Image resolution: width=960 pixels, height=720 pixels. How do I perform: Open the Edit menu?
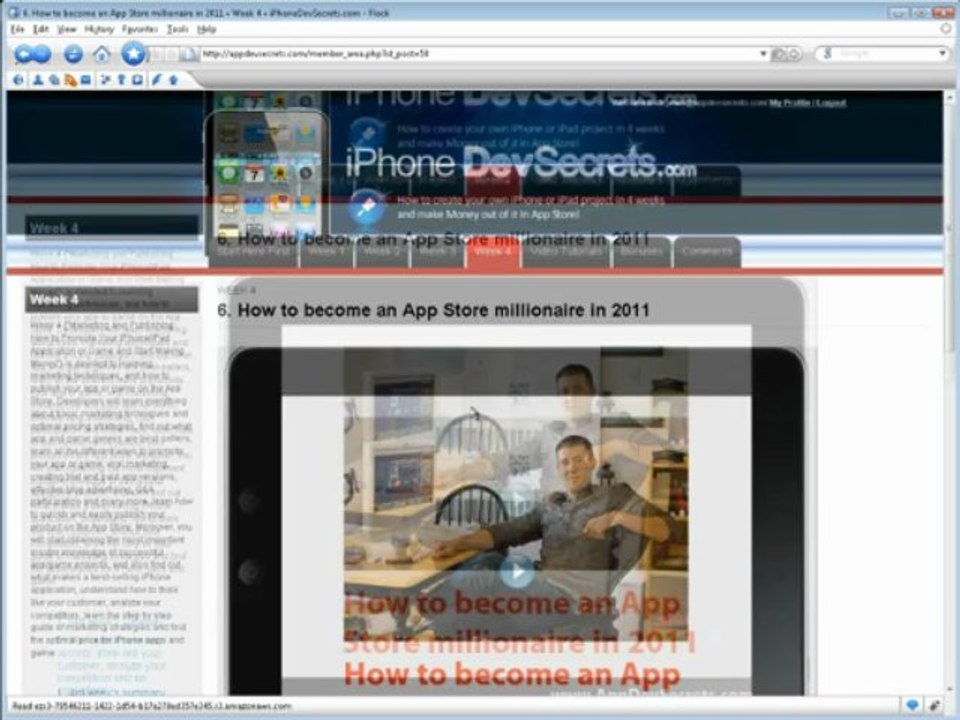(x=40, y=29)
